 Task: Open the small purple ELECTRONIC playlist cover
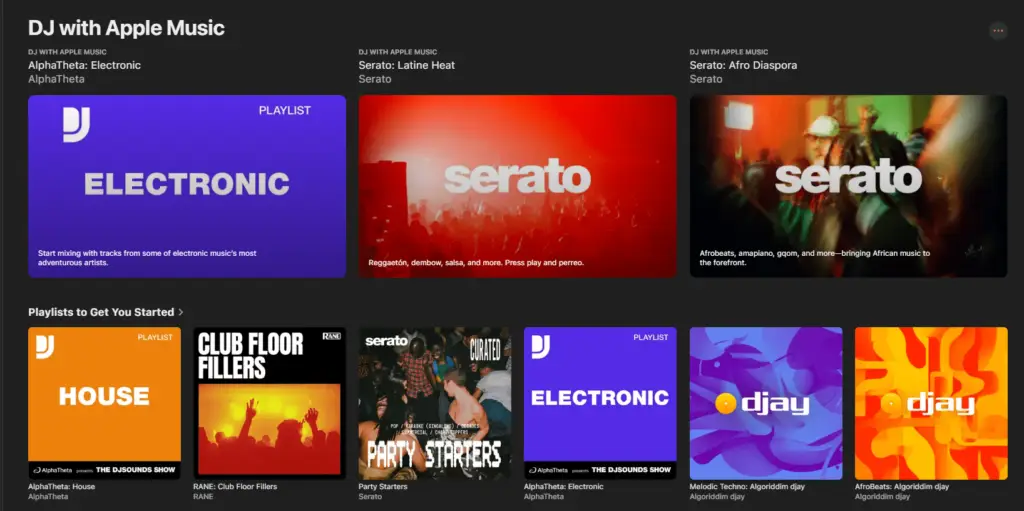click(x=600, y=403)
